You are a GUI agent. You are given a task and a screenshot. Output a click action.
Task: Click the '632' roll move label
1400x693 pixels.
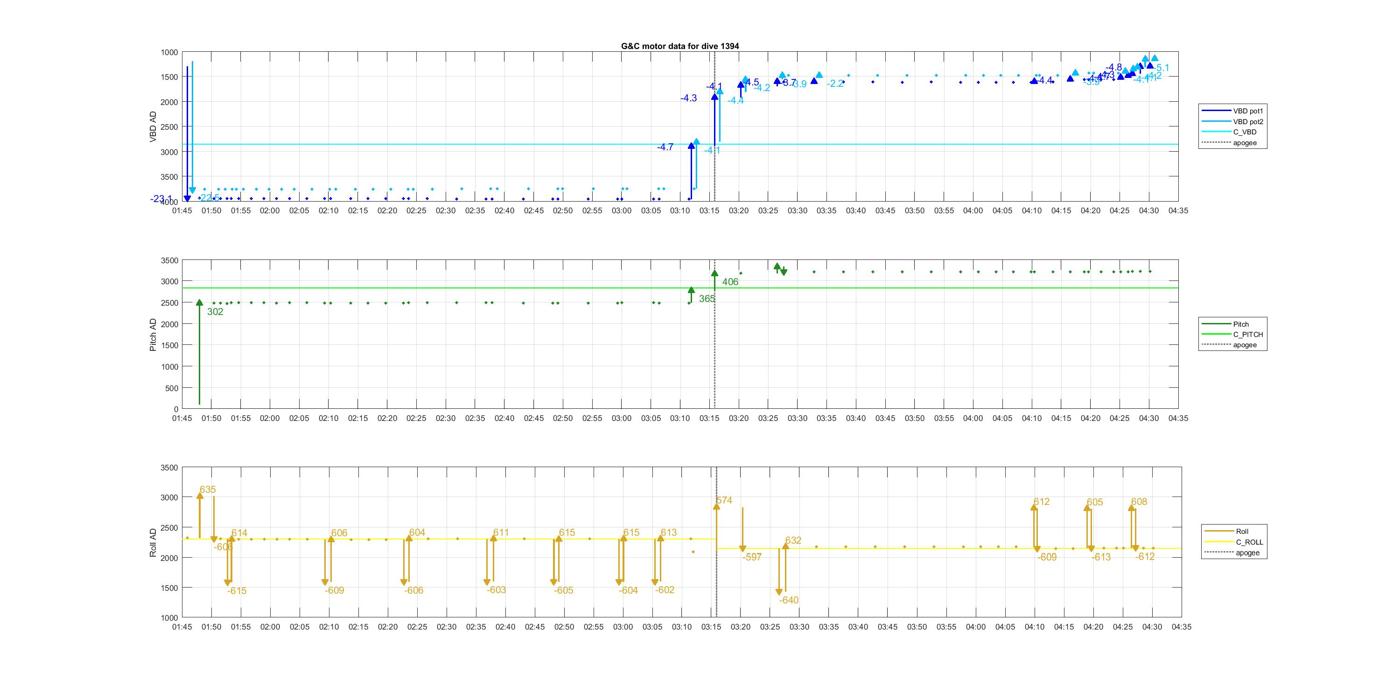point(793,541)
